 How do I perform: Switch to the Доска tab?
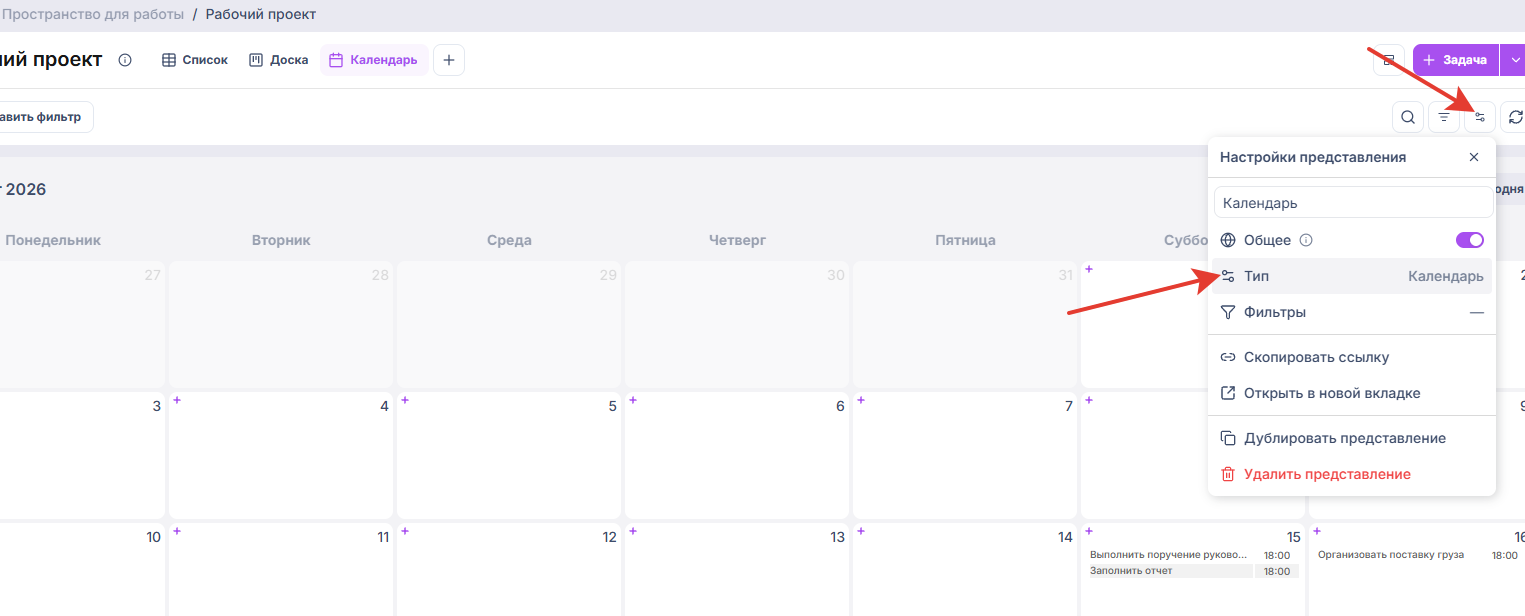[279, 60]
